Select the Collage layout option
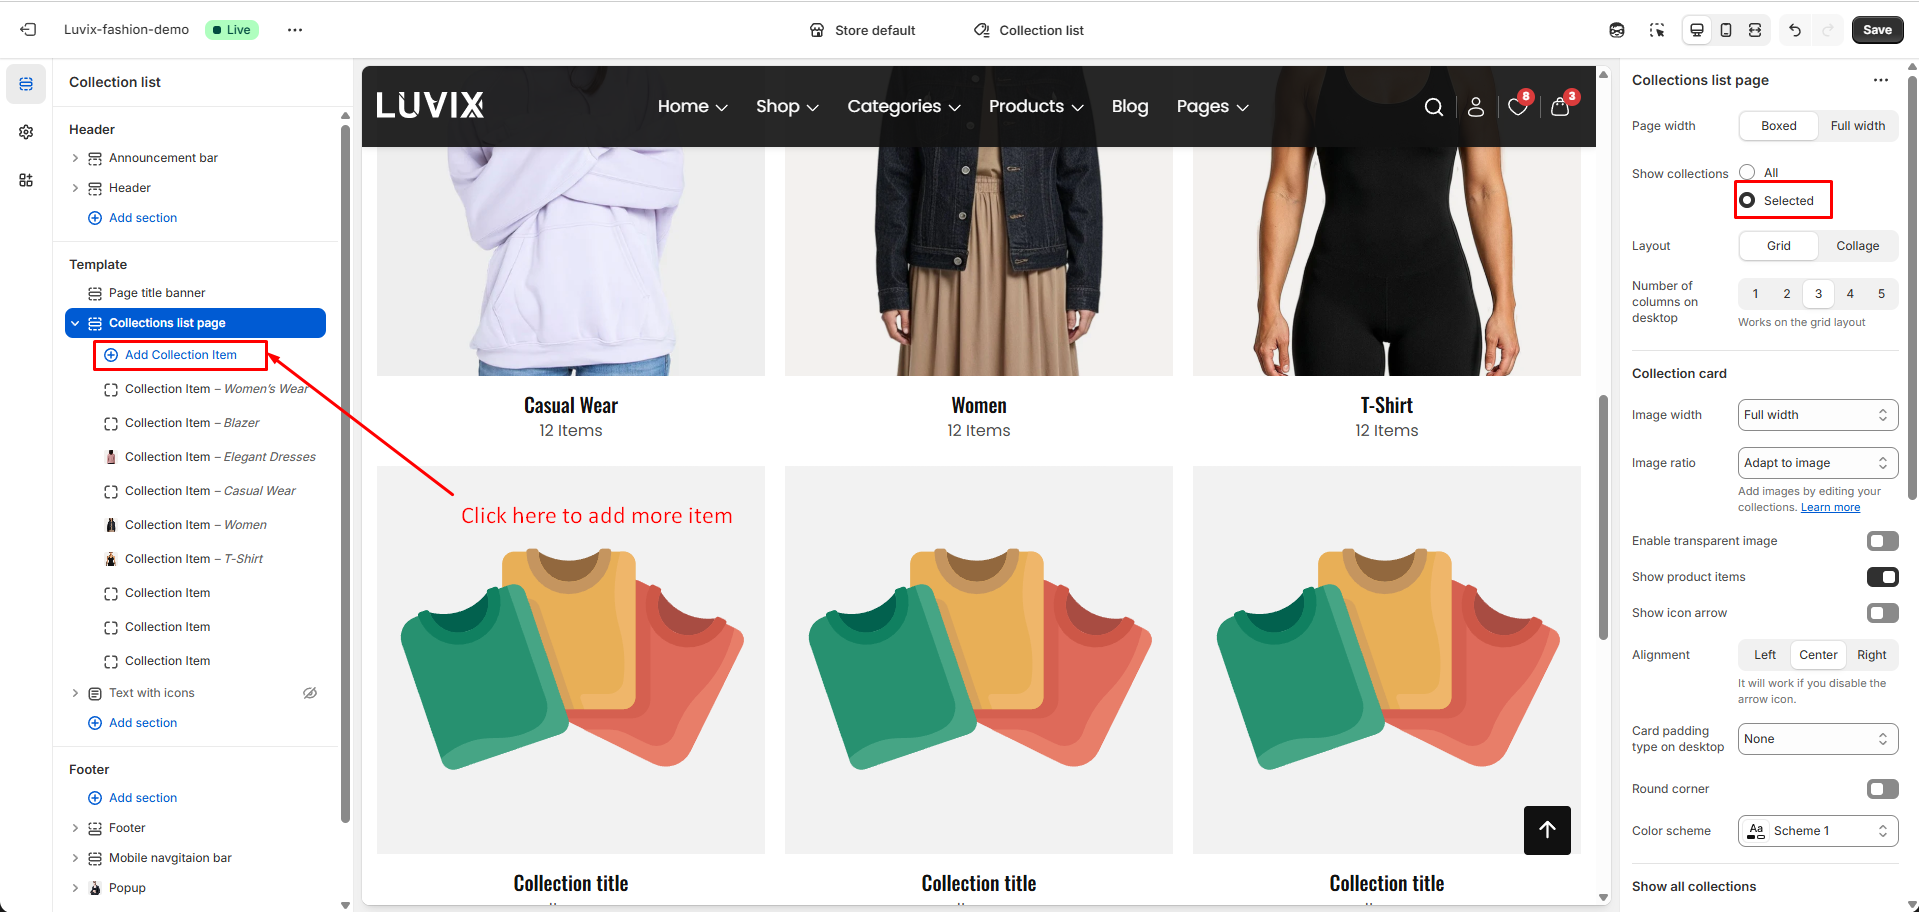Viewport: 1919px width, 912px height. 1857,246
